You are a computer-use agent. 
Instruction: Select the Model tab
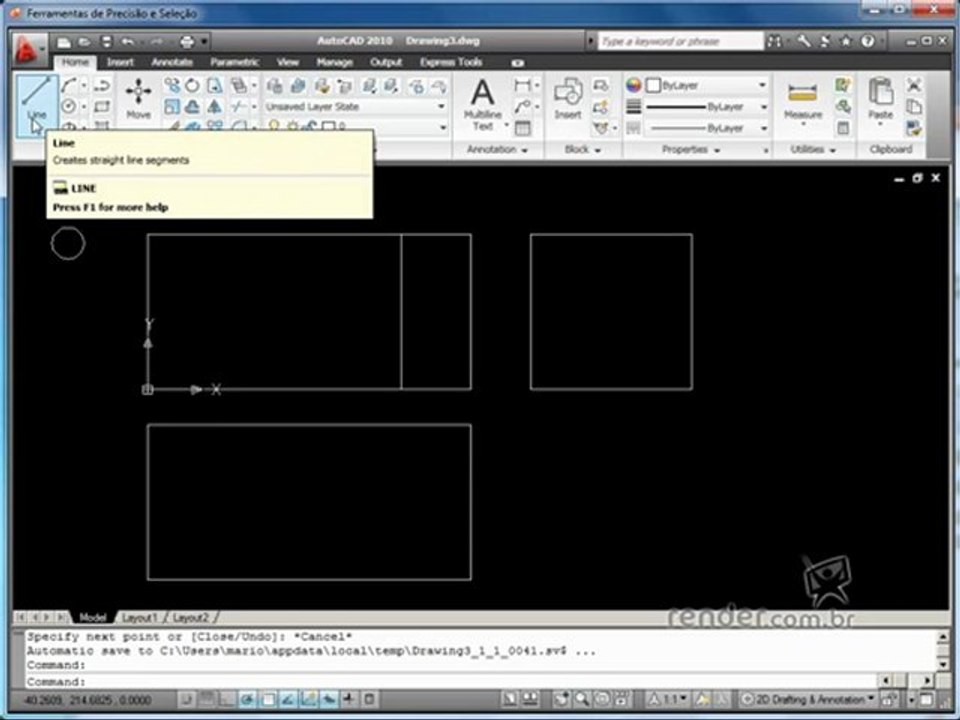pyautogui.click(x=93, y=617)
